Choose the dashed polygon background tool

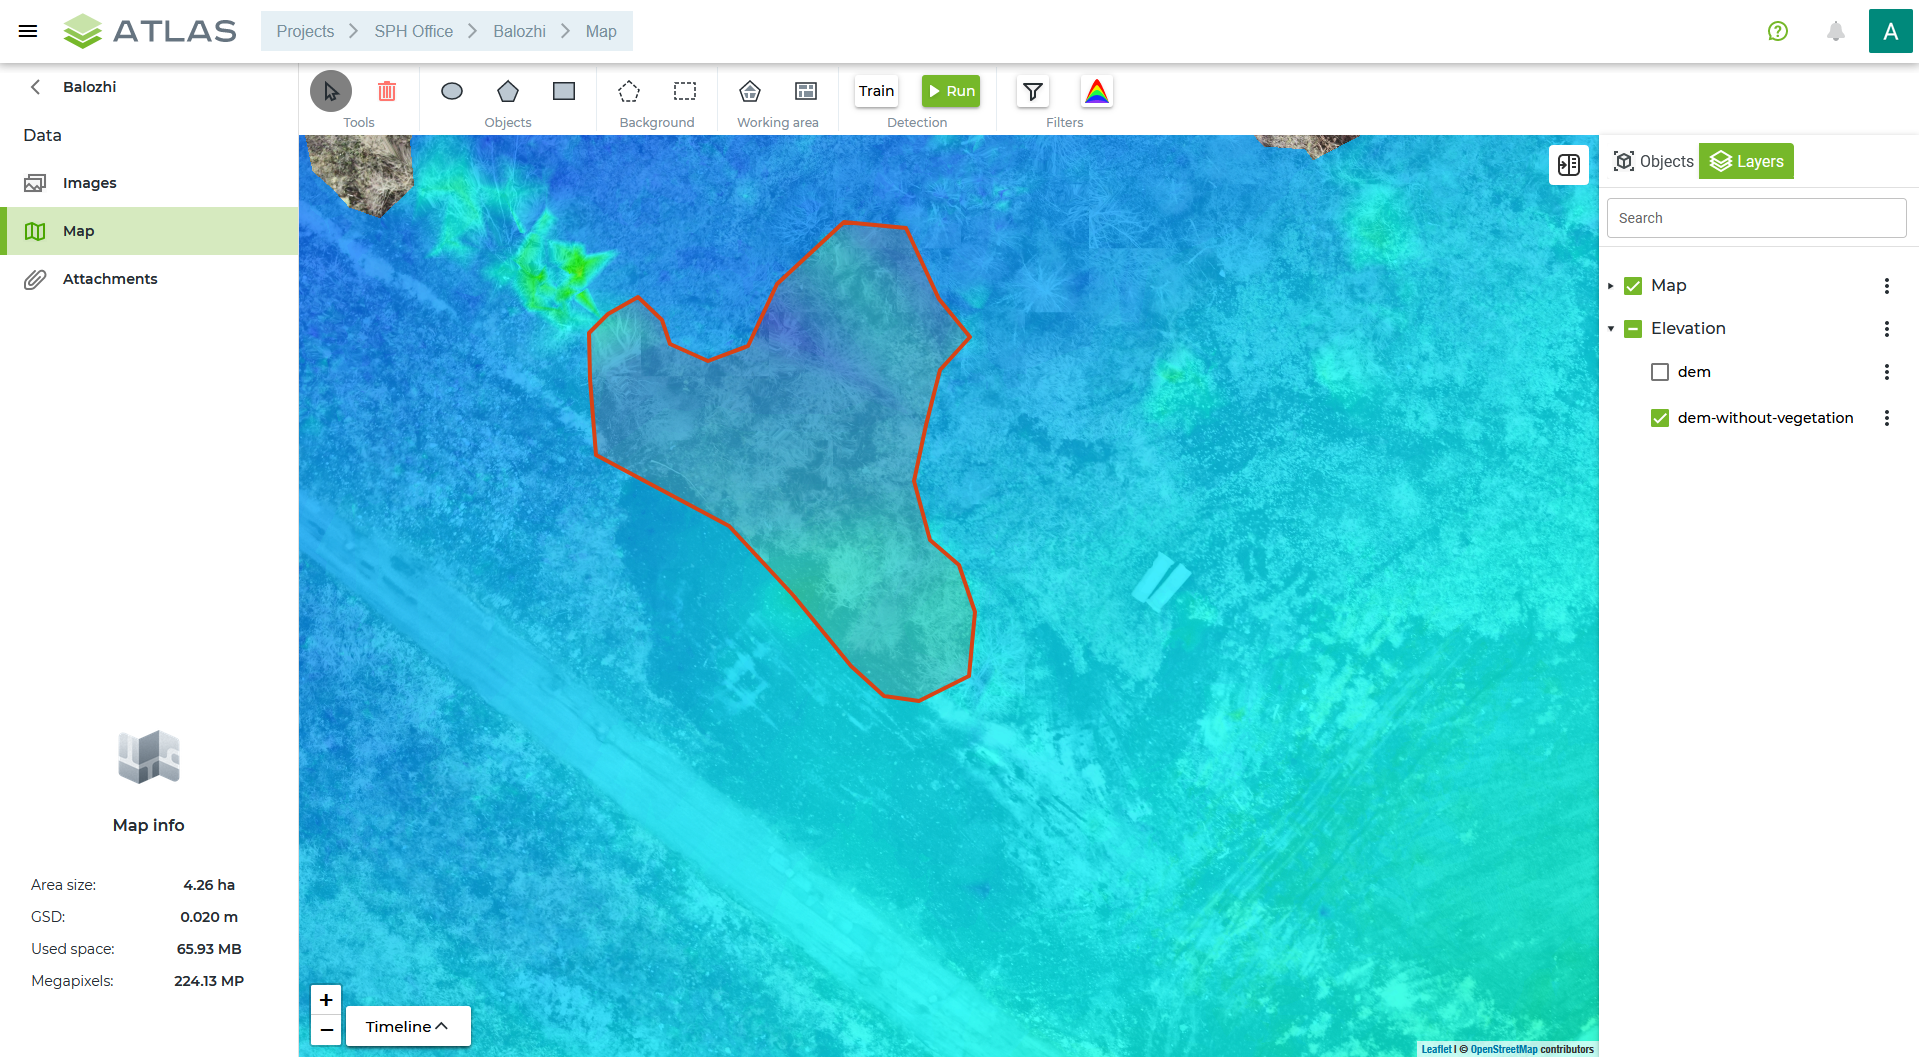629,91
